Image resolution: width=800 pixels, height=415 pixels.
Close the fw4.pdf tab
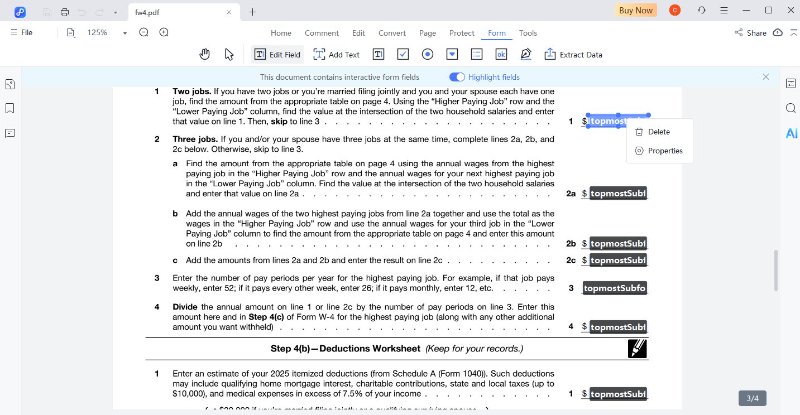(229, 12)
